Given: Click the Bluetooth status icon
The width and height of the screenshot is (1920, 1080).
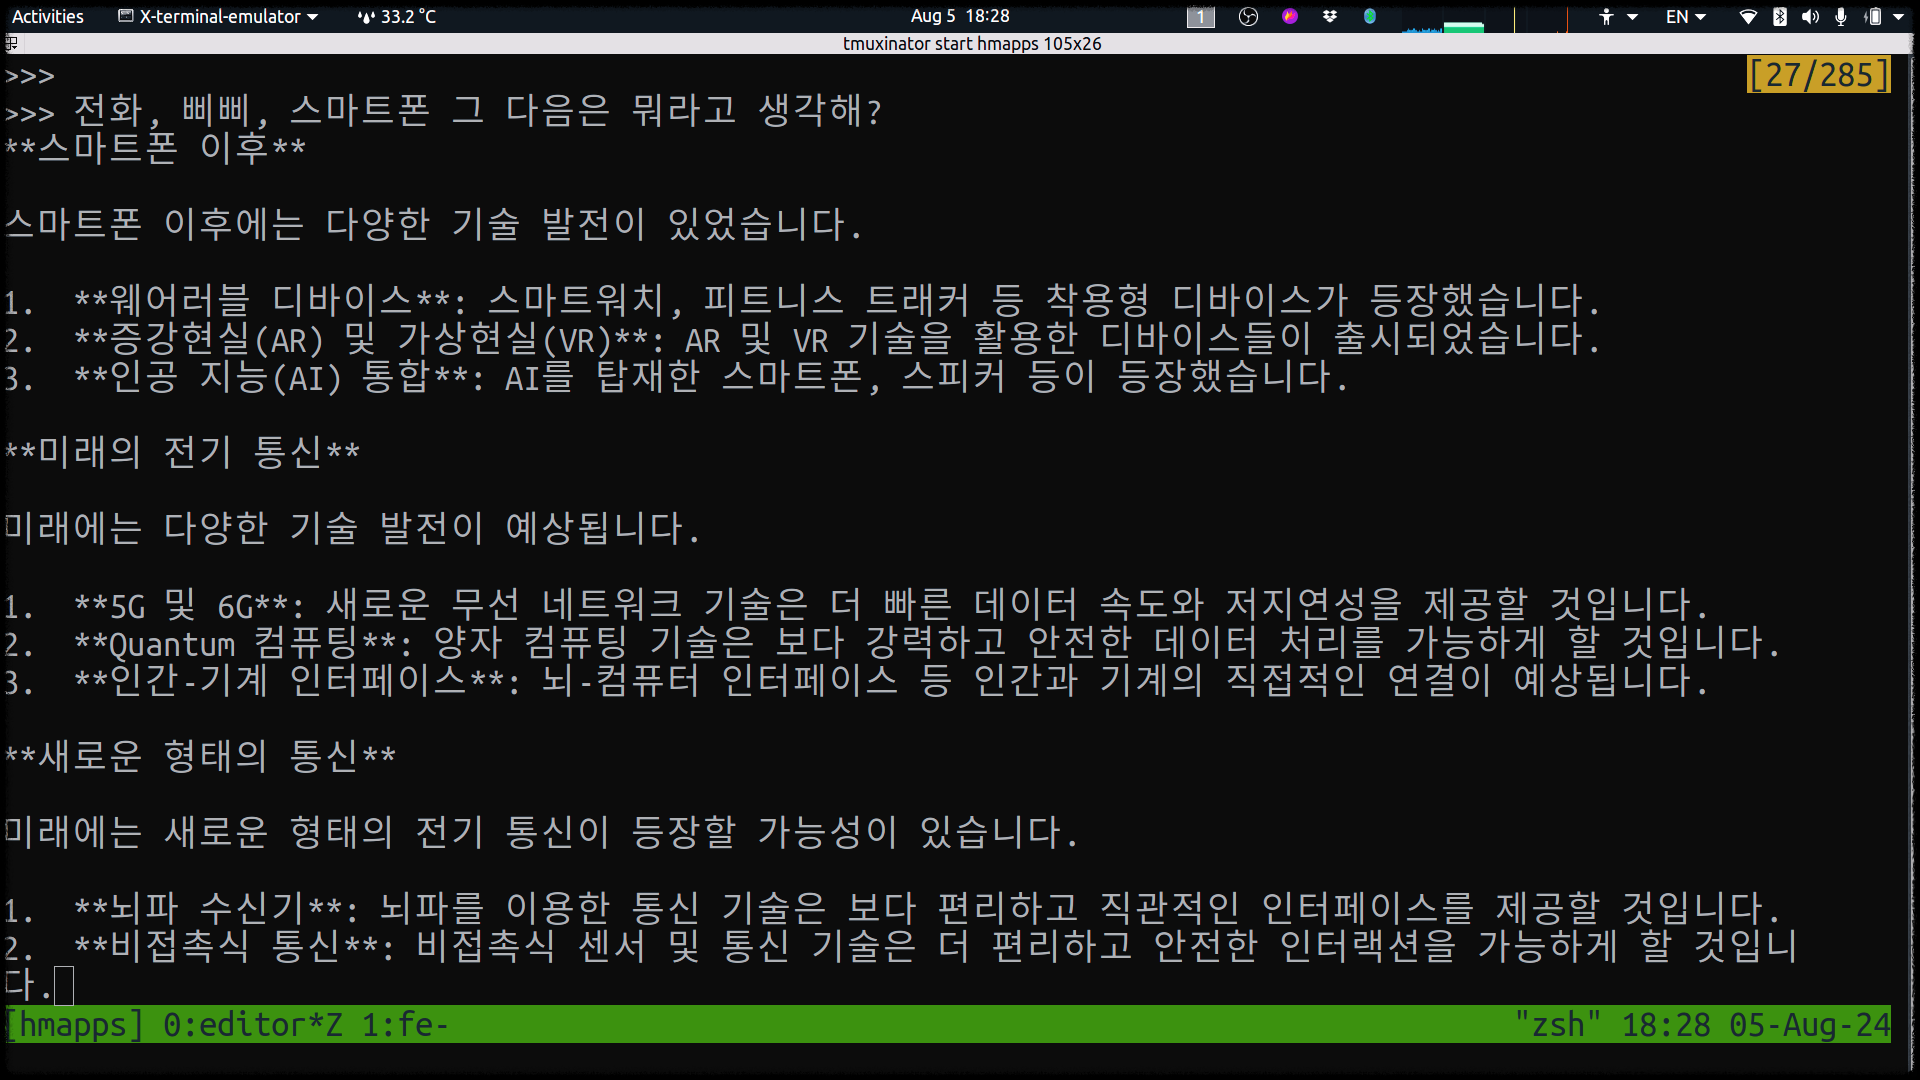Looking at the screenshot, I should [x=1780, y=16].
